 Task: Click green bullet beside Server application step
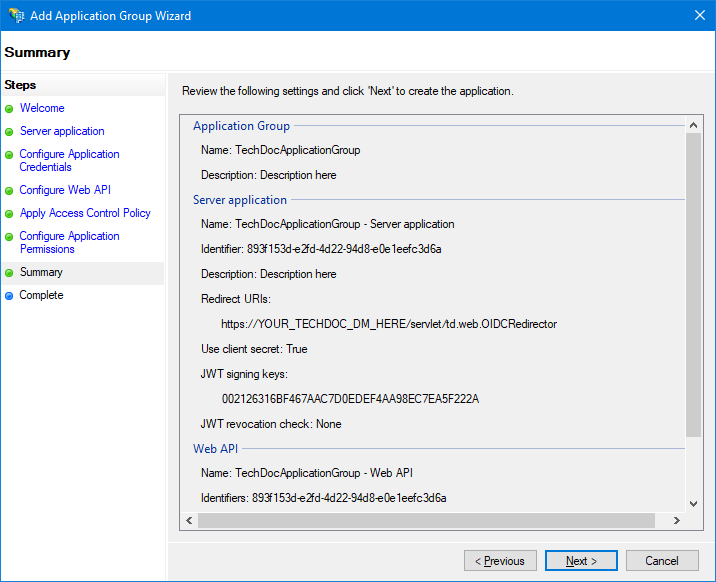(x=9, y=132)
